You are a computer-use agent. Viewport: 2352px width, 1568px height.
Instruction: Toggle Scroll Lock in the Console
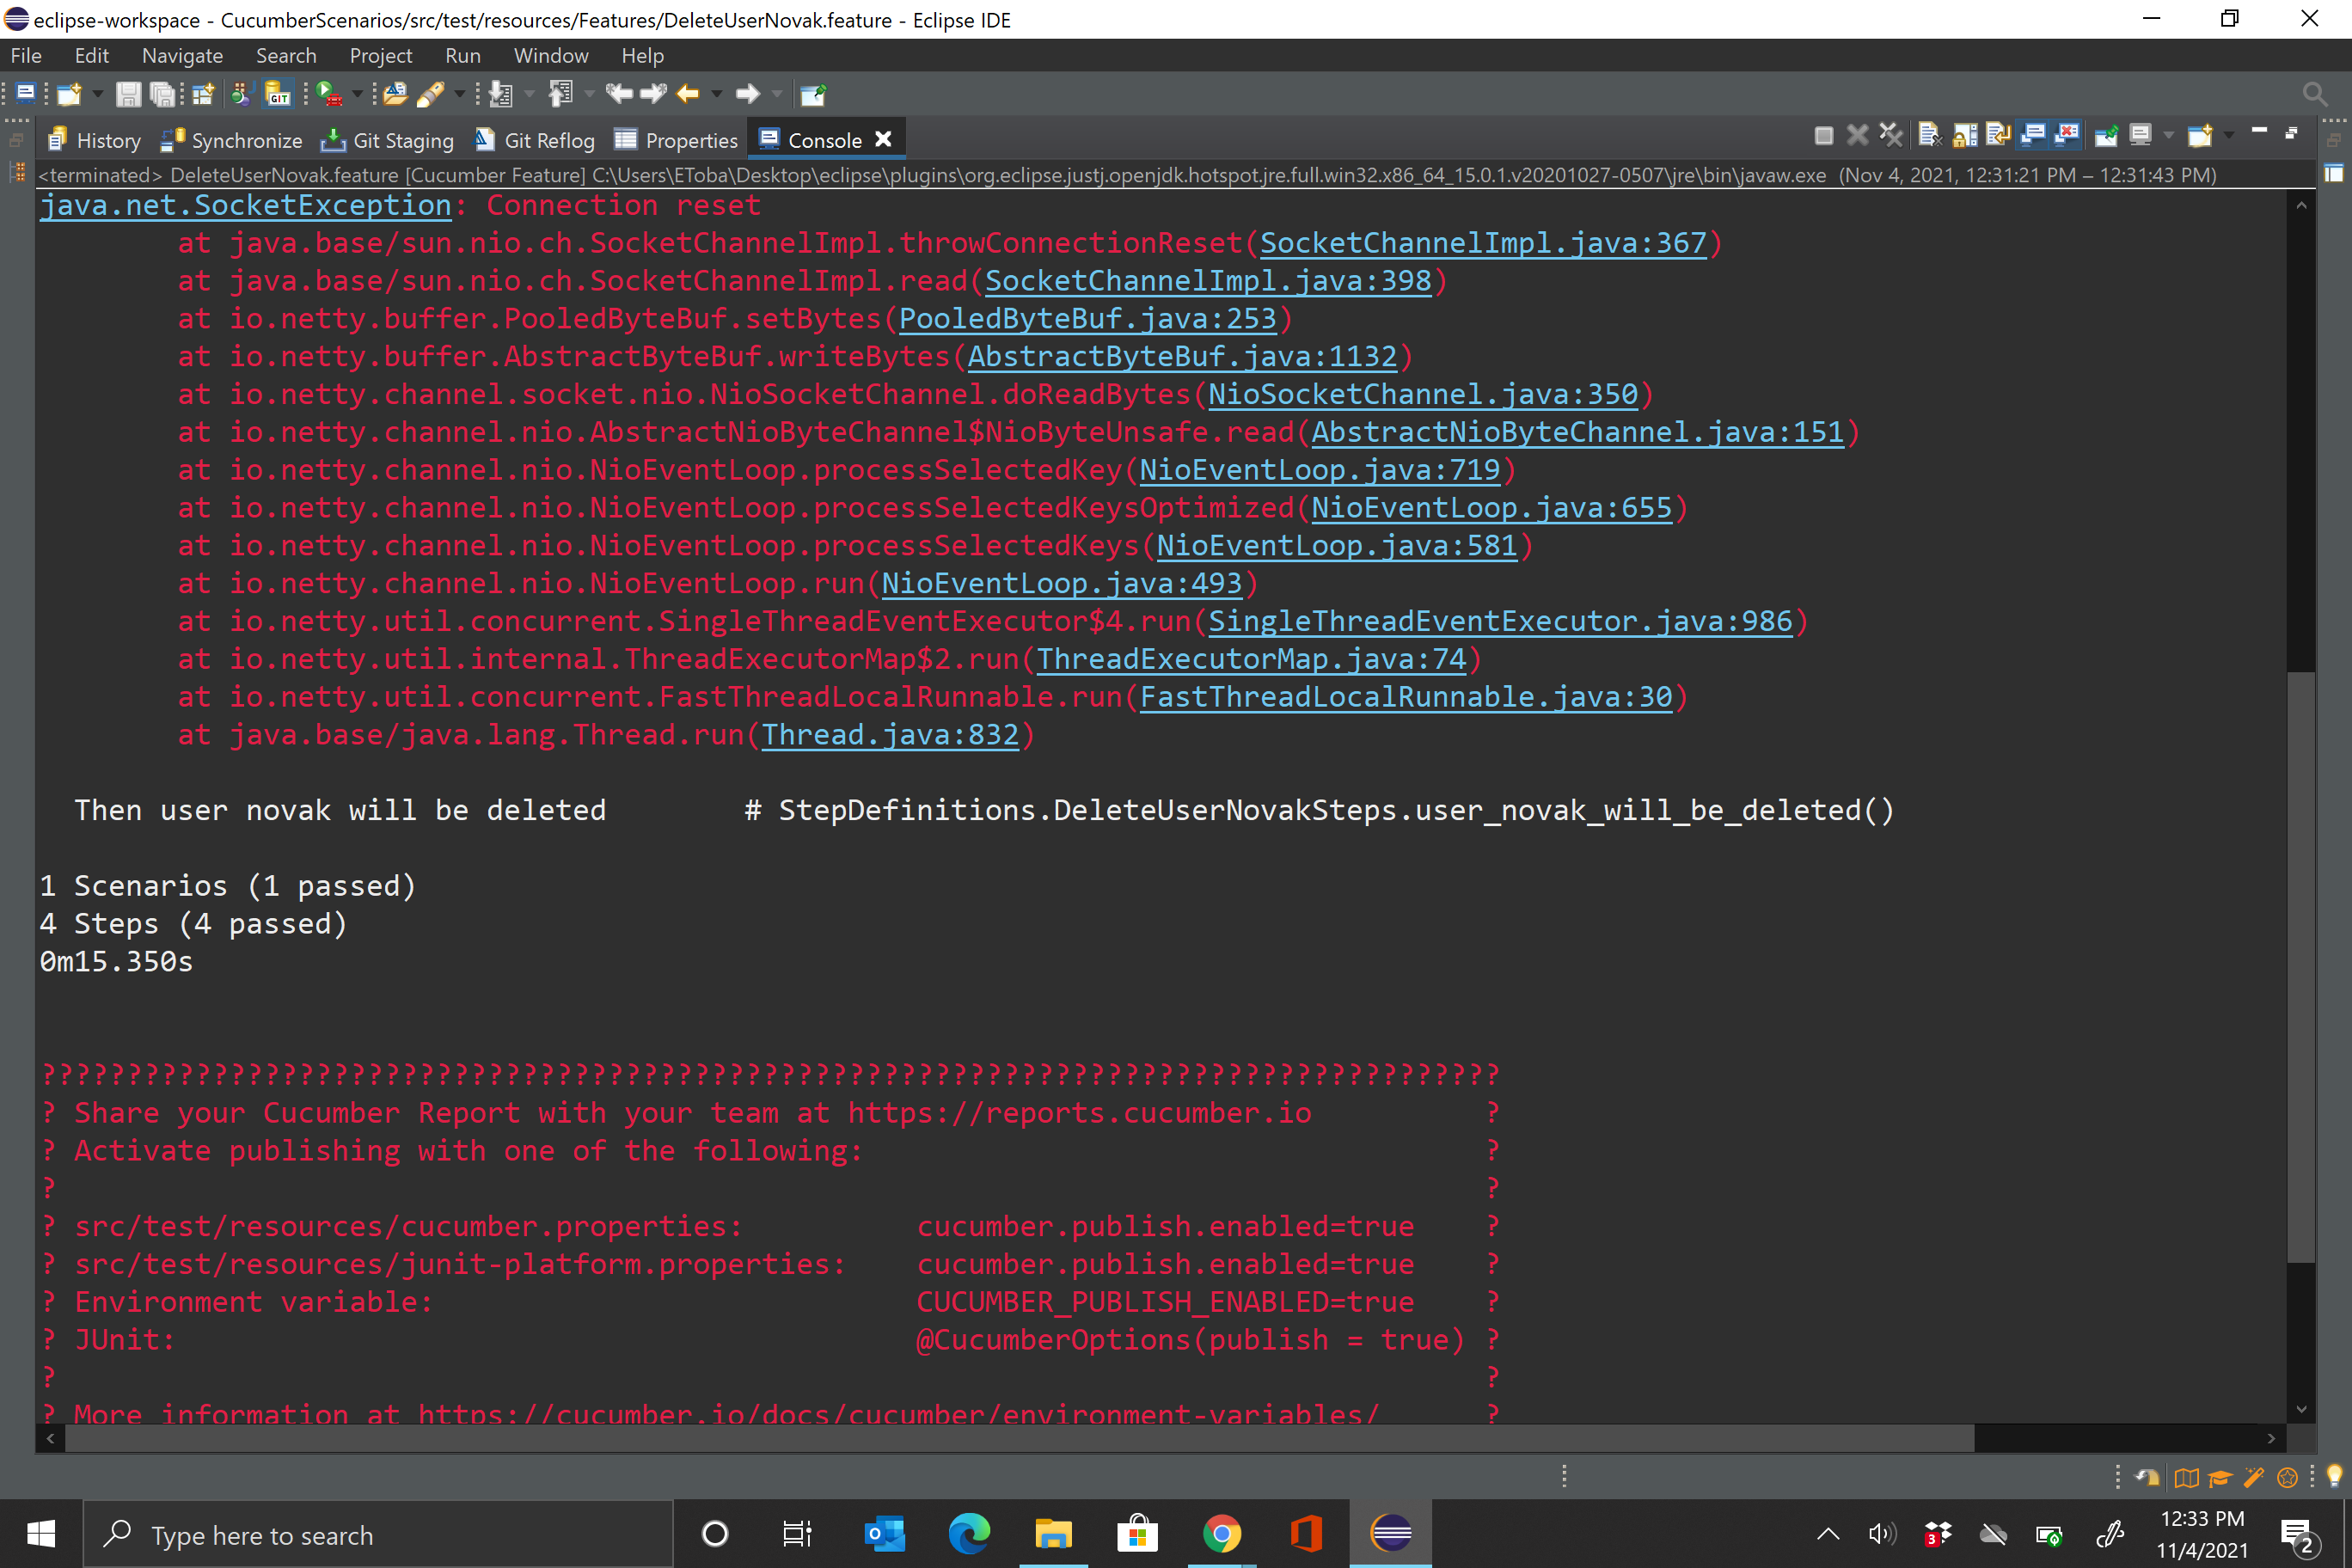(1964, 135)
